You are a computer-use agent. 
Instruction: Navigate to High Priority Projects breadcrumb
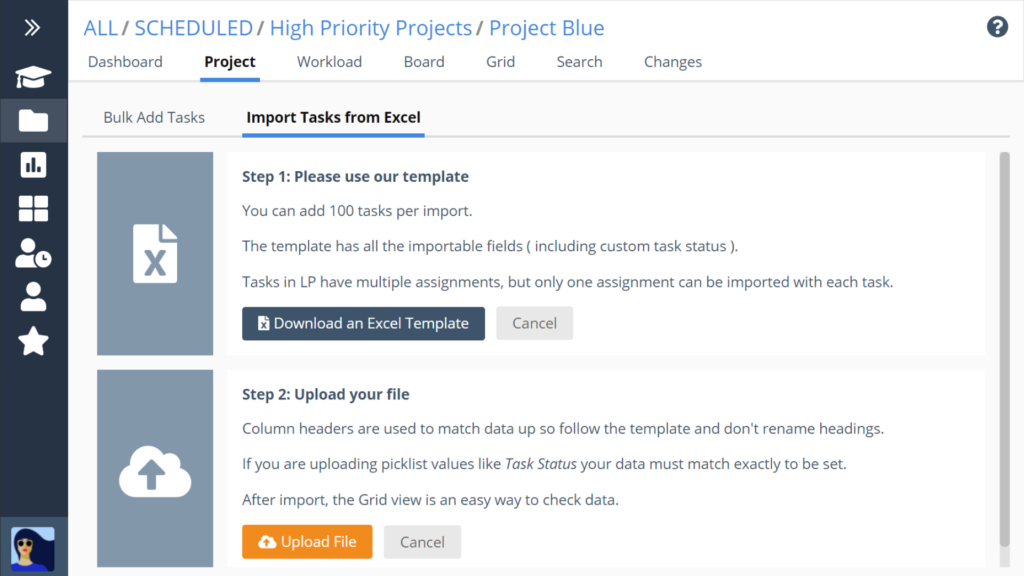[370, 28]
